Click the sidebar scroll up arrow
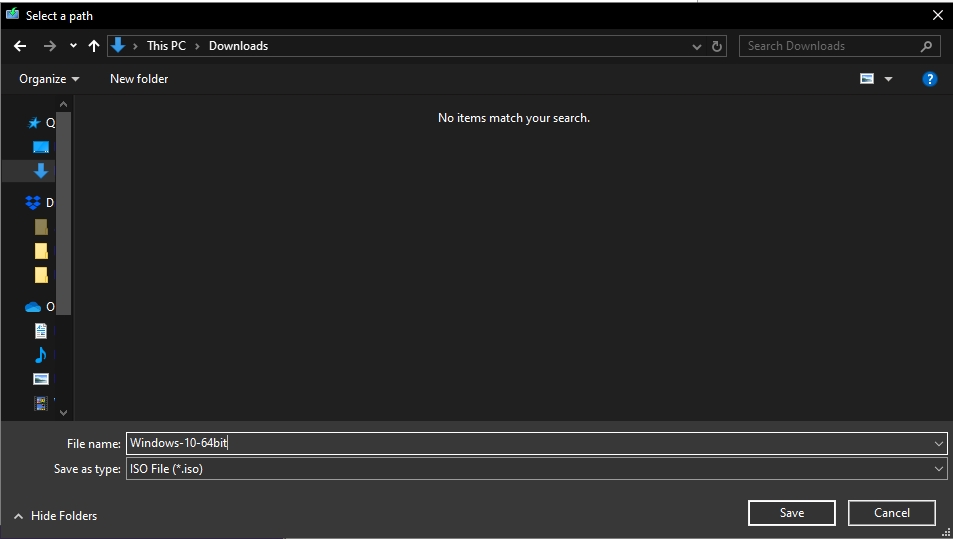 pyautogui.click(x=63, y=105)
